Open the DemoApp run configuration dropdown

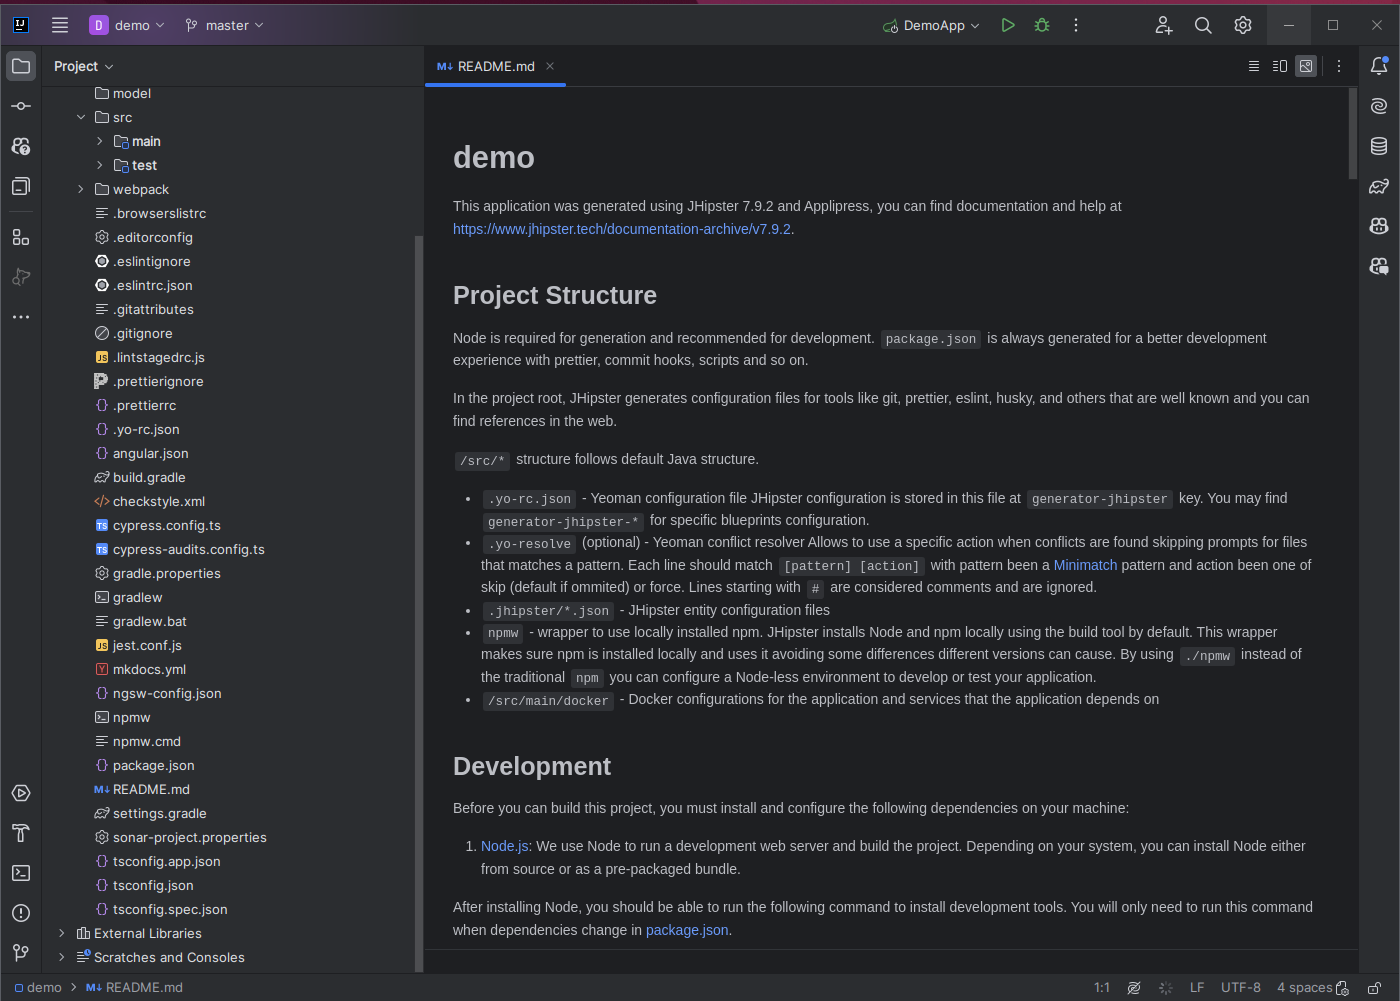(931, 25)
